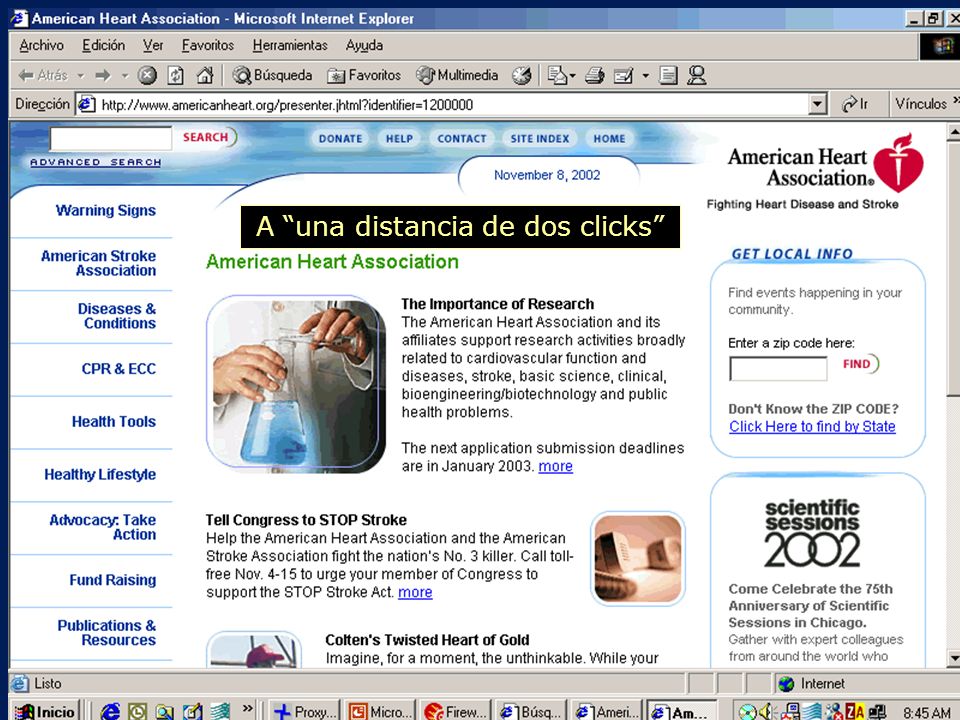Click more link after STOP Stroke Act

415,592
